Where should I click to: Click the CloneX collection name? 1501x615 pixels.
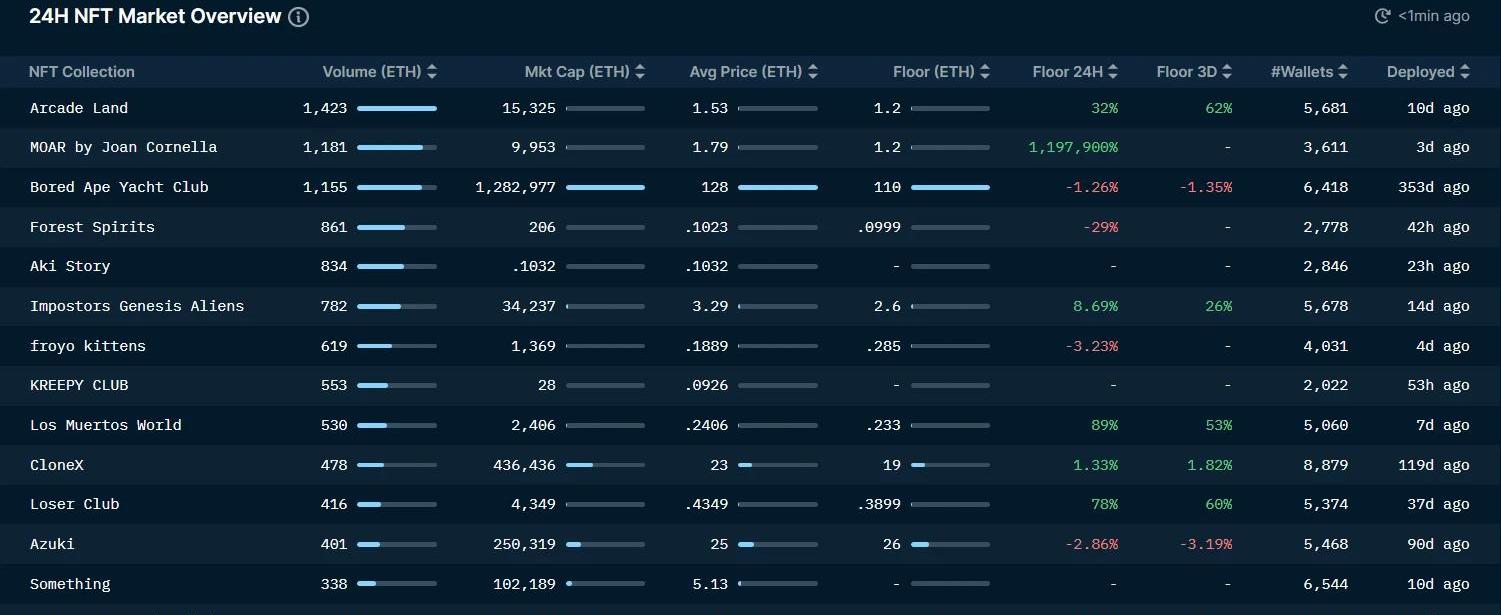pyautogui.click(x=57, y=465)
